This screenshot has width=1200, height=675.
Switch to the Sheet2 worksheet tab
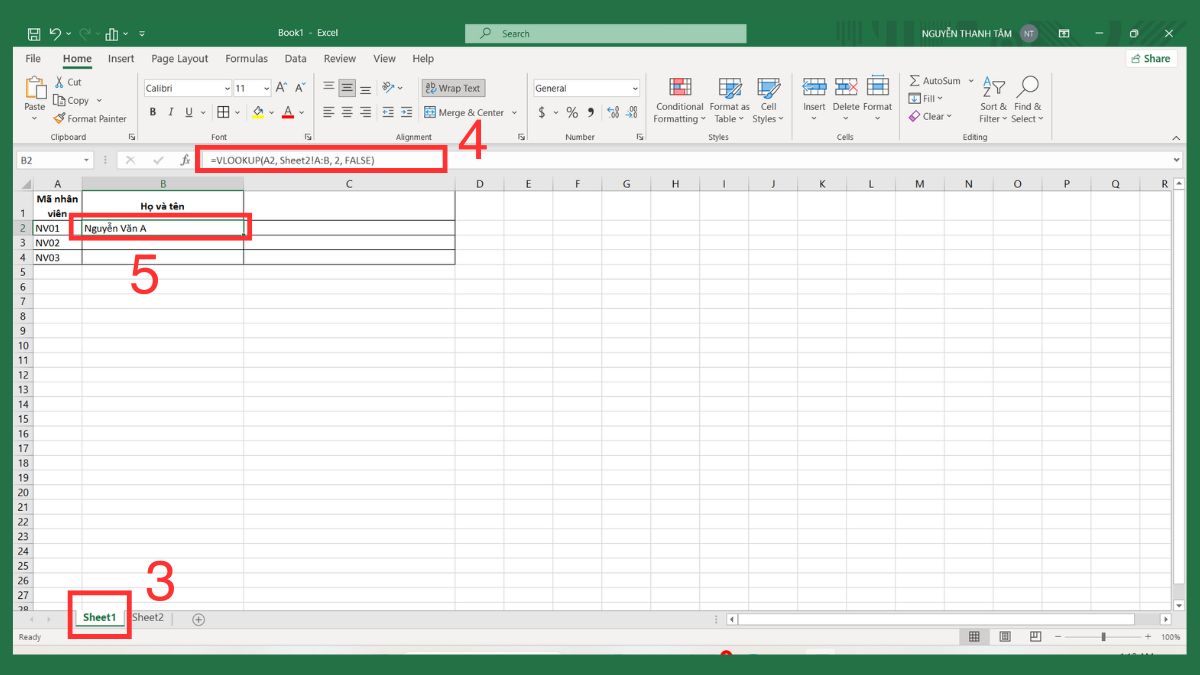click(148, 618)
